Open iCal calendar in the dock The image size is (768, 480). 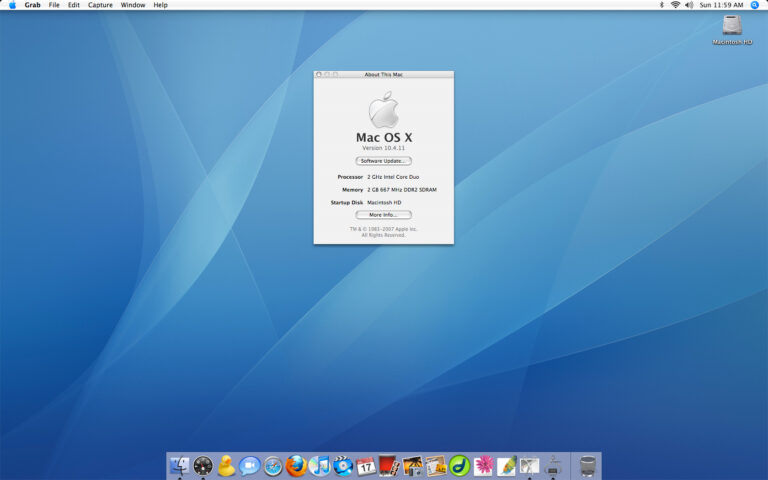click(x=366, y=465)
